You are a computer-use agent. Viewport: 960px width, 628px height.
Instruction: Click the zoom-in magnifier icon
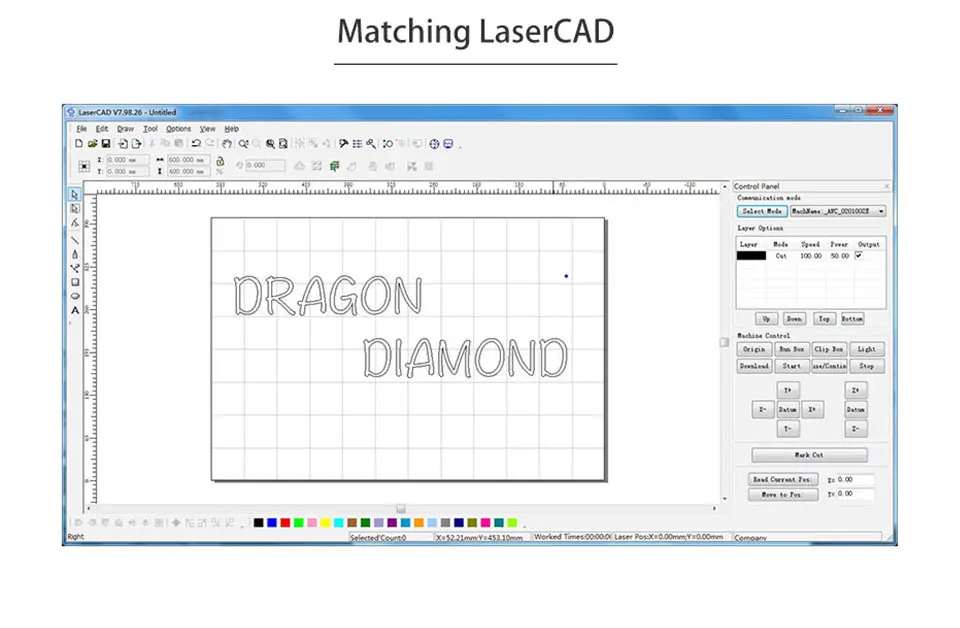(243, 144)
